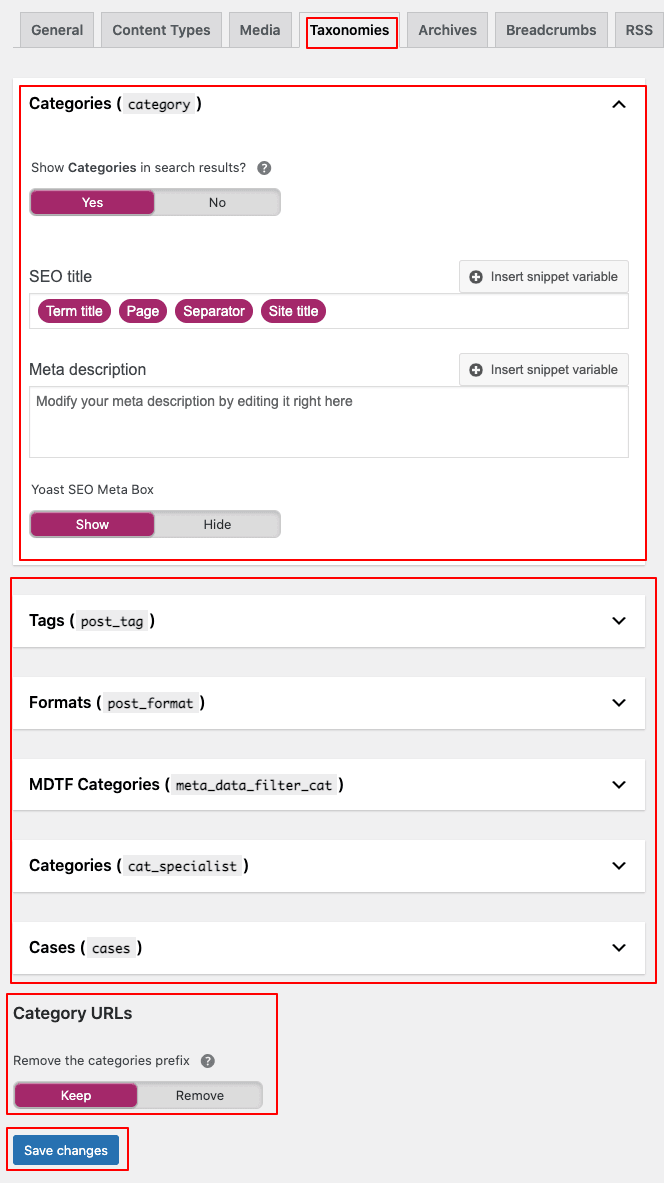Click Site title snippet variable tag

coord(294,311)
